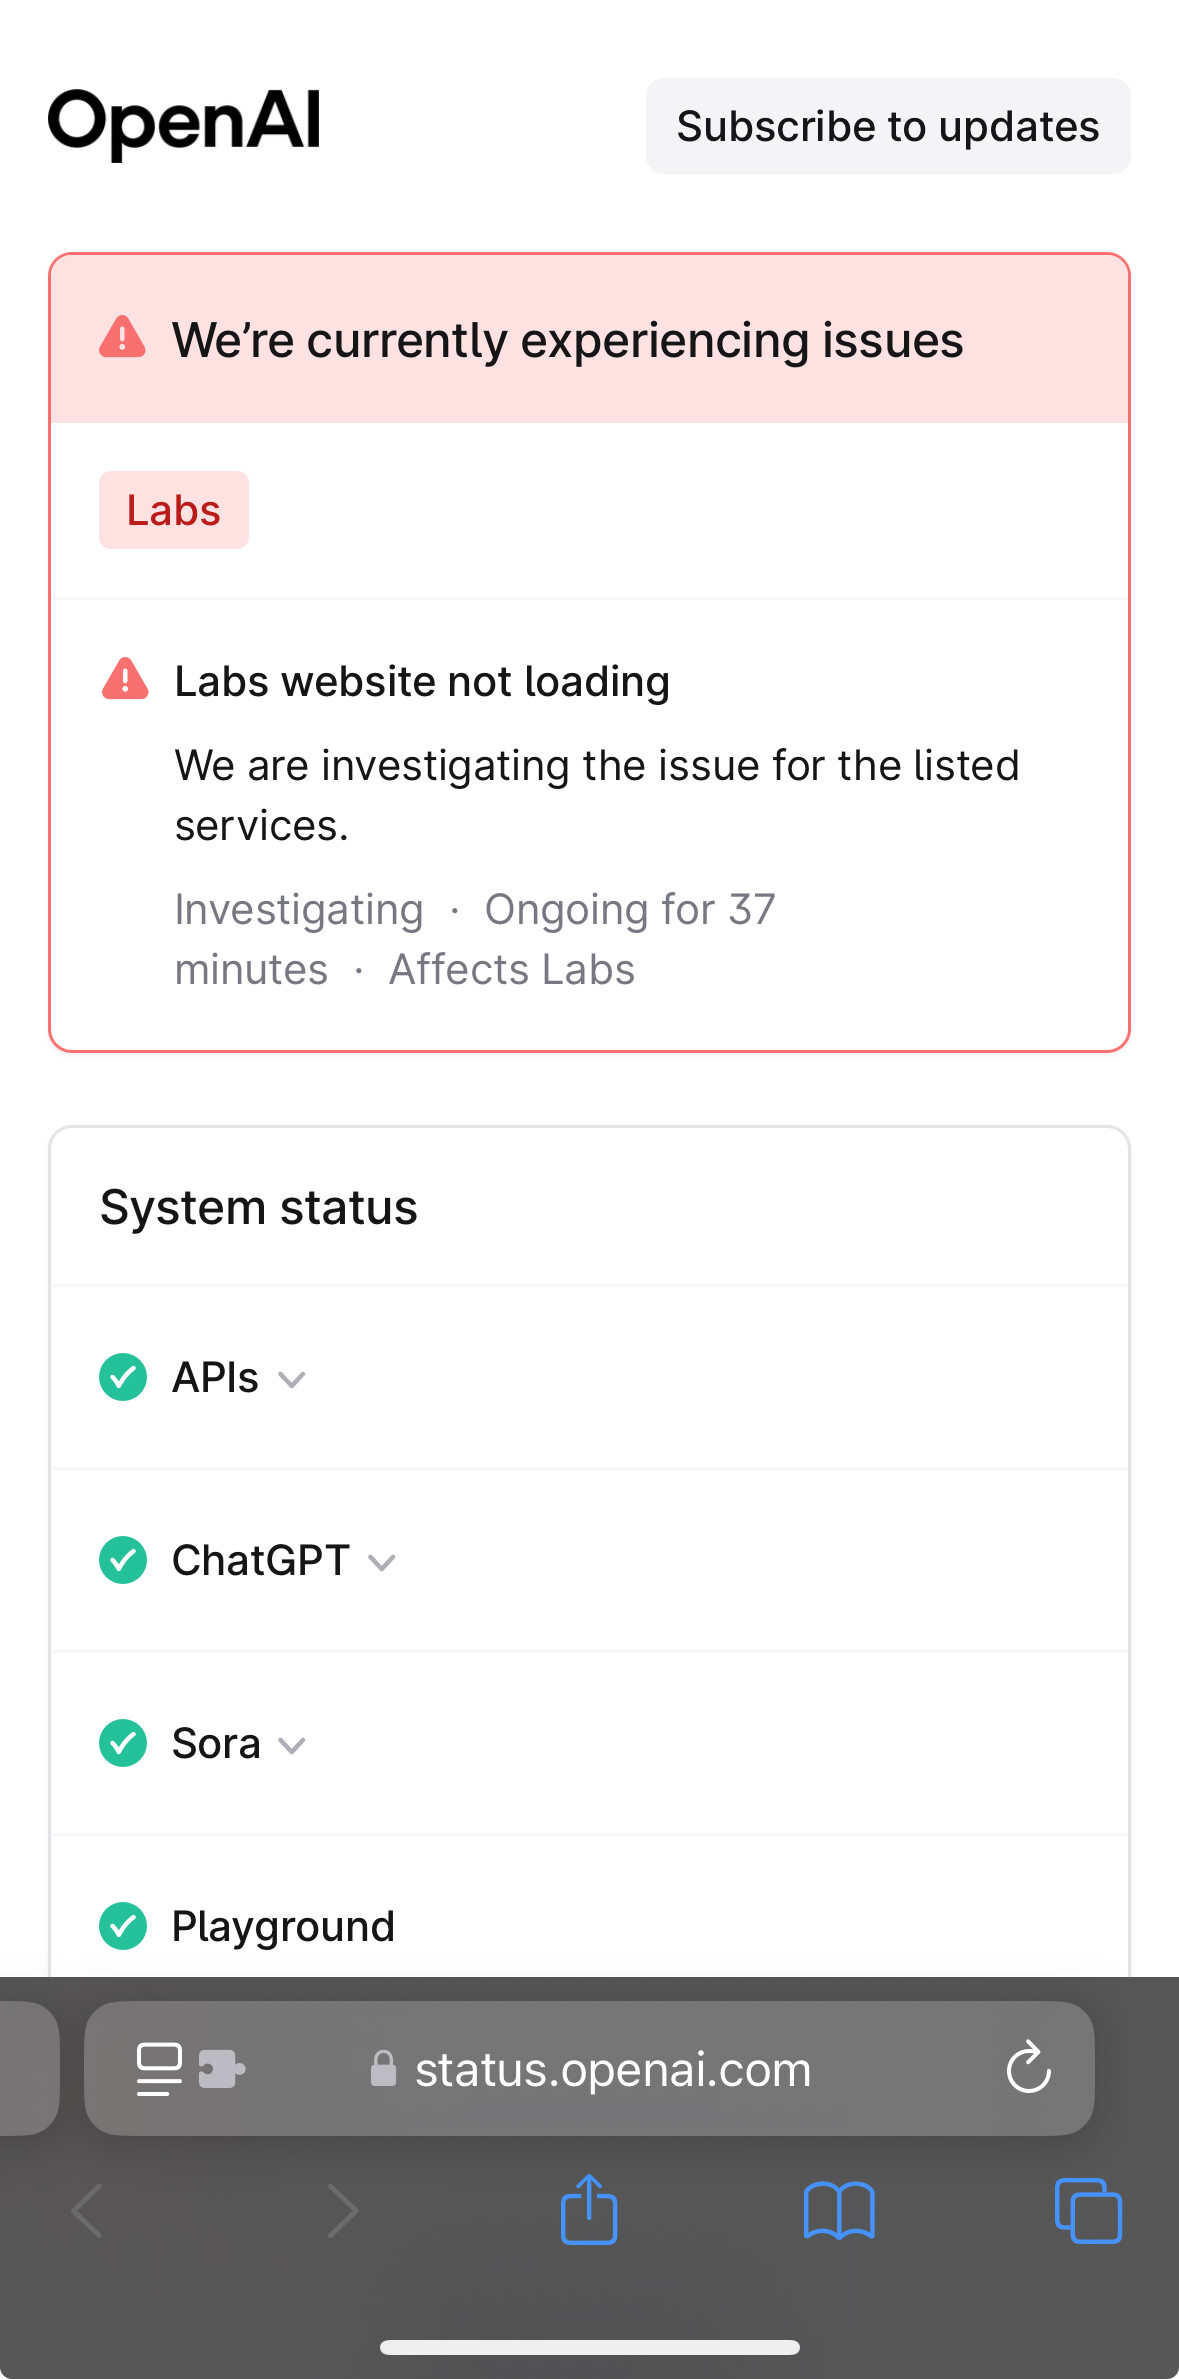Expand the Sora status chevron
Viewport: 1179px width, 2379px height.
coord(292,1746)
